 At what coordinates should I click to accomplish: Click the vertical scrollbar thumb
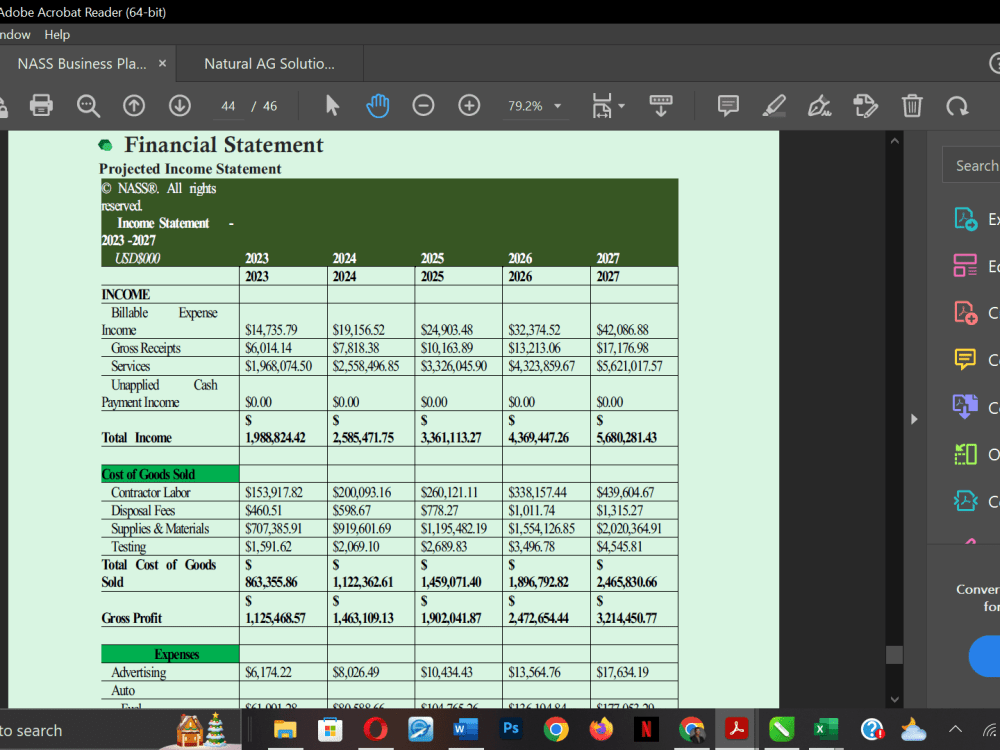895,654
